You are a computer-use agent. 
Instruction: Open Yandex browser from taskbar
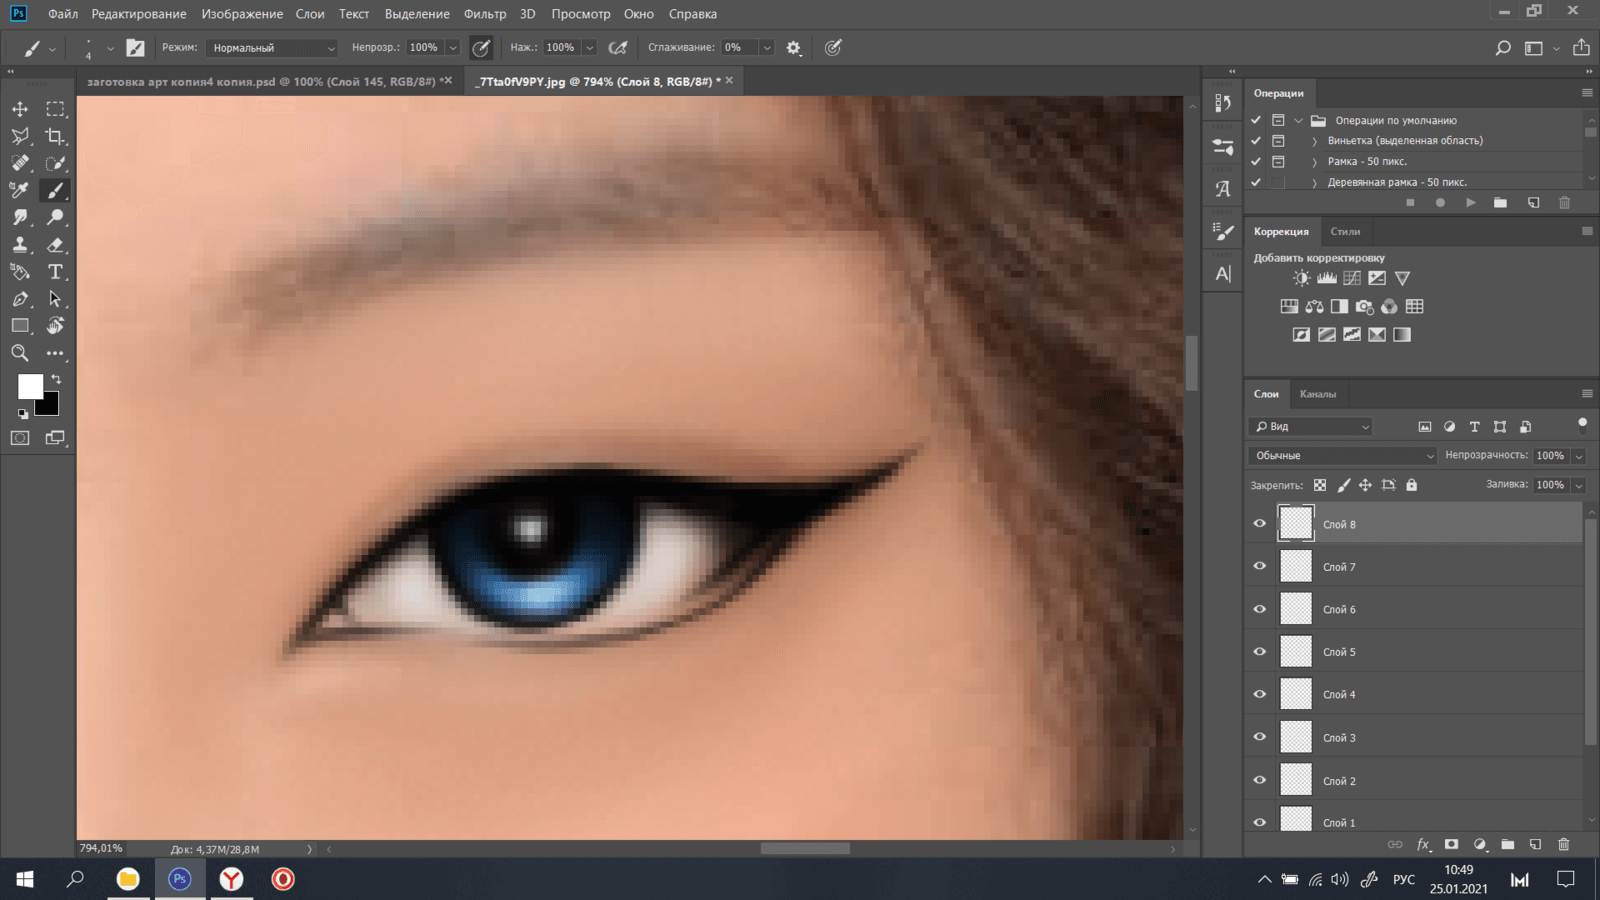click(x=232, y=879)
